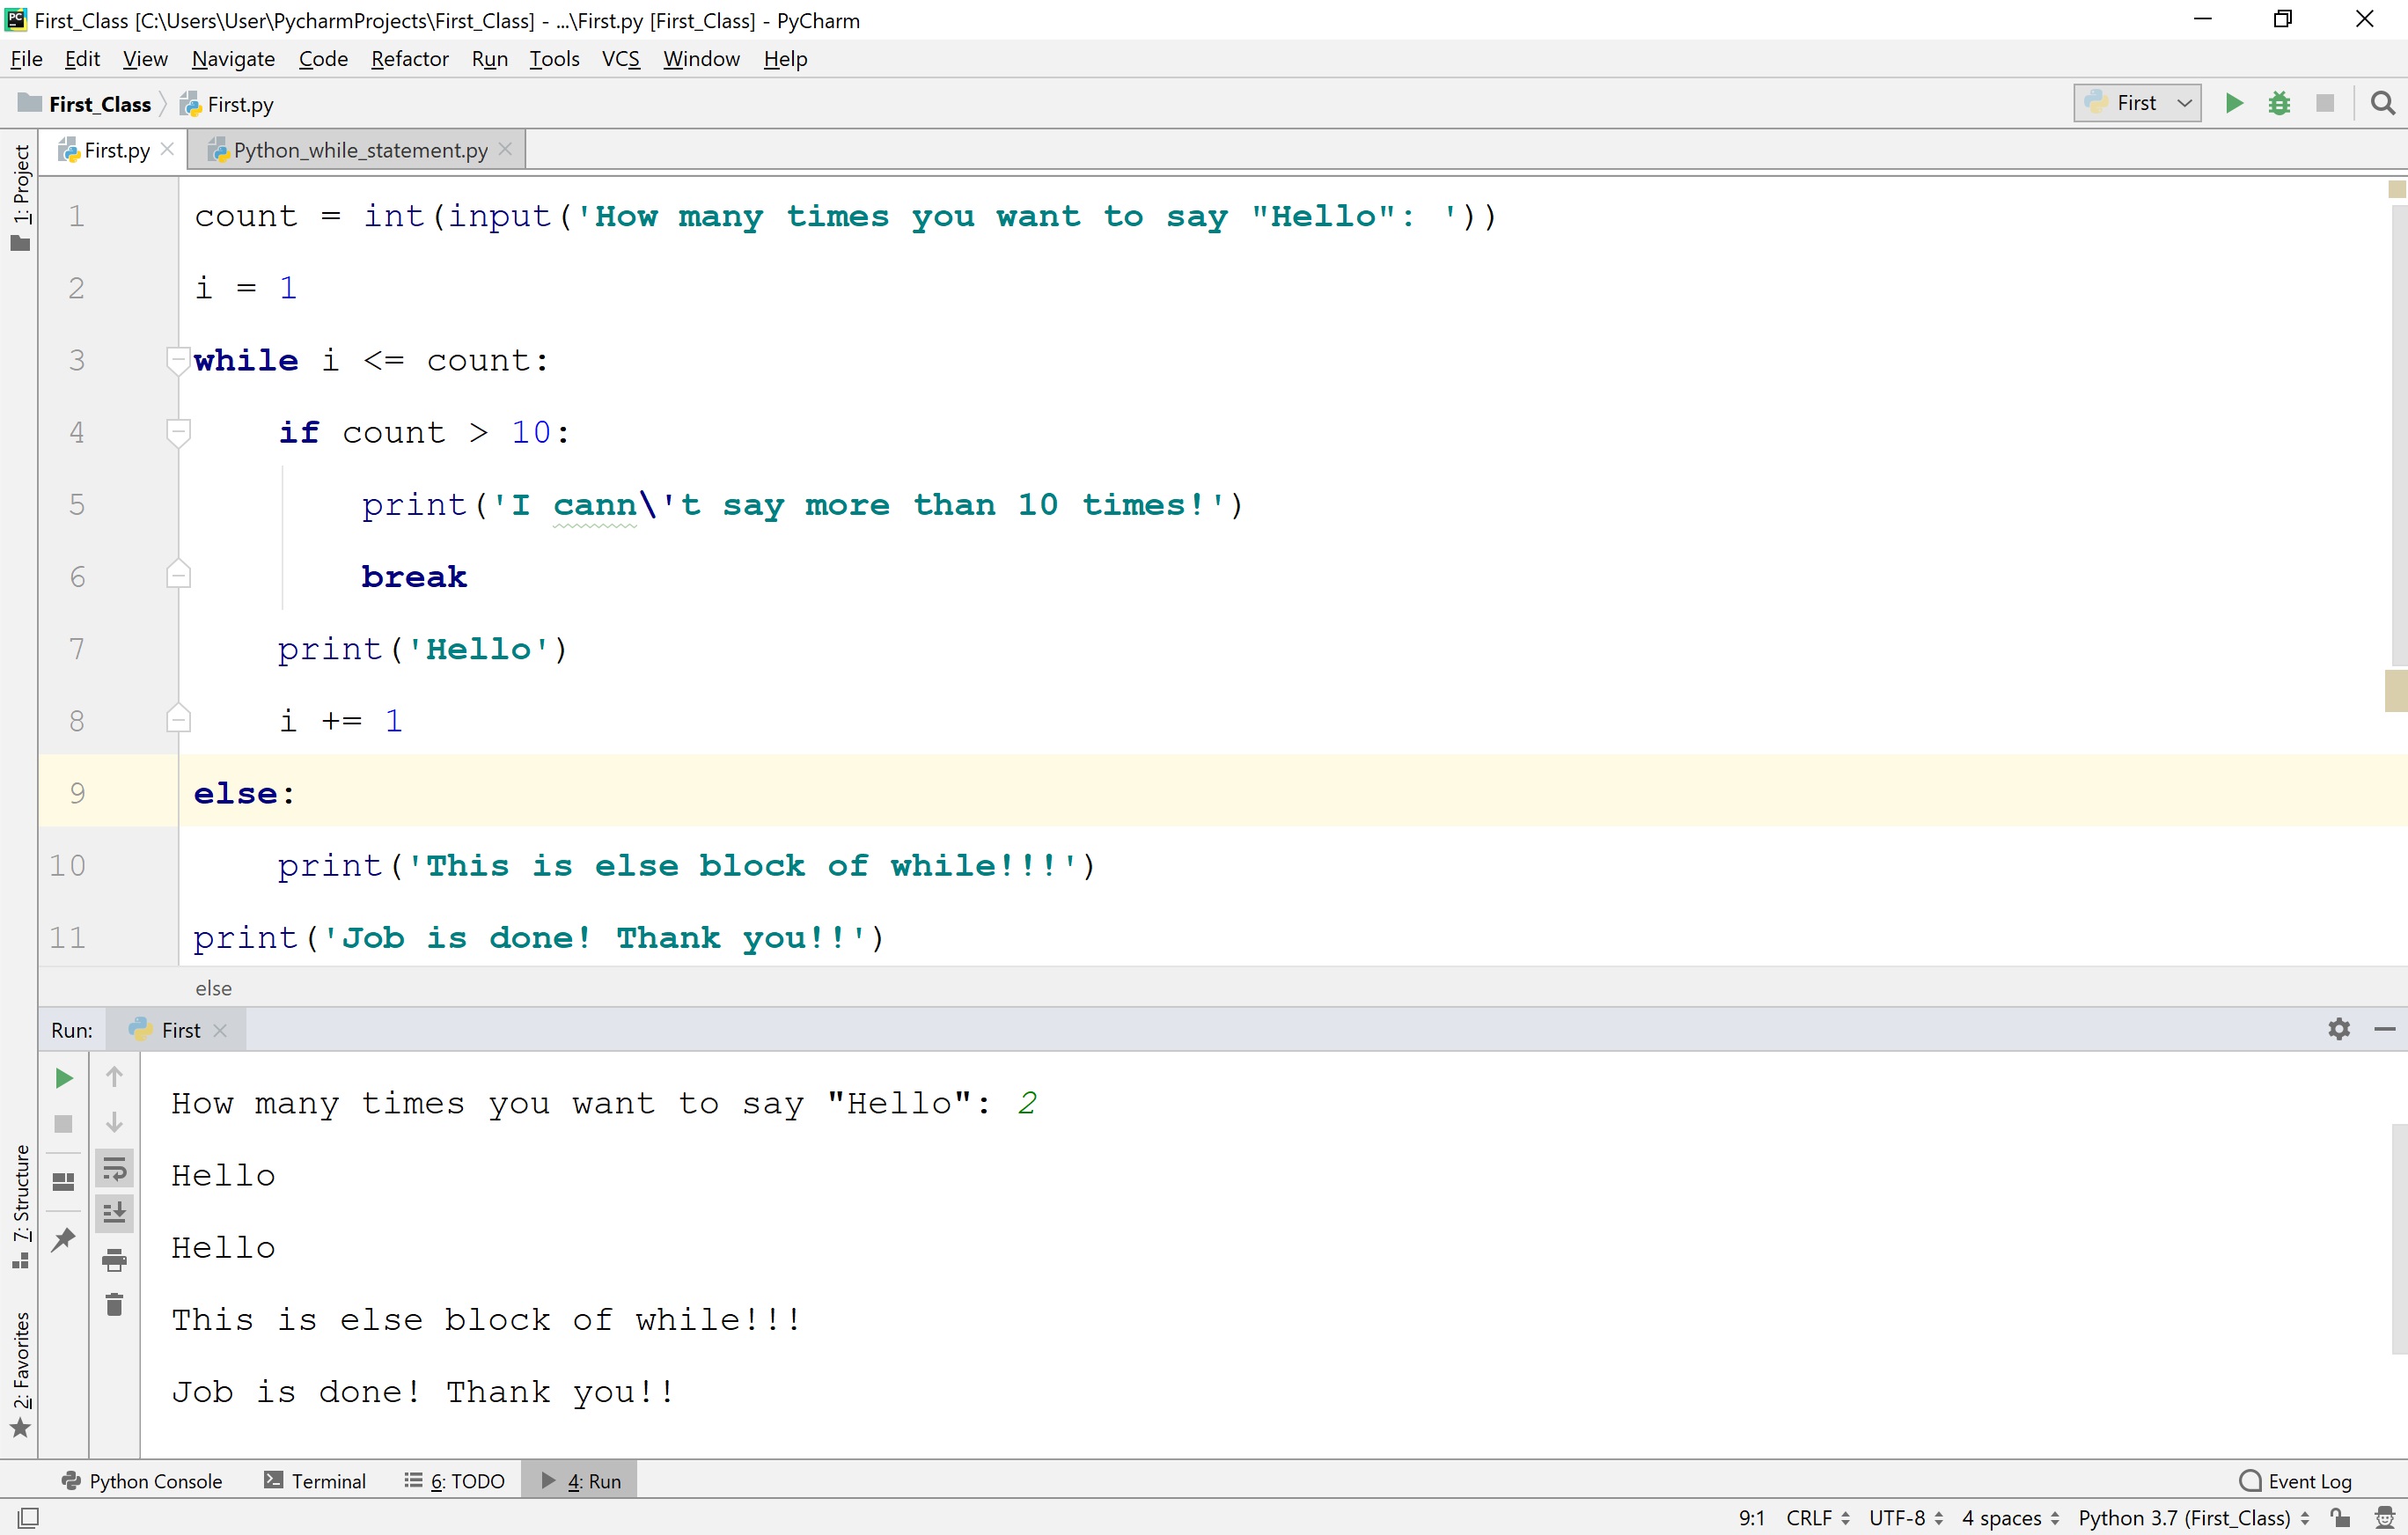This screenshot has height=1535, width=2408.
Task: Open Search Everywhere with the magnifier icon
Action: pos(2383,103)
